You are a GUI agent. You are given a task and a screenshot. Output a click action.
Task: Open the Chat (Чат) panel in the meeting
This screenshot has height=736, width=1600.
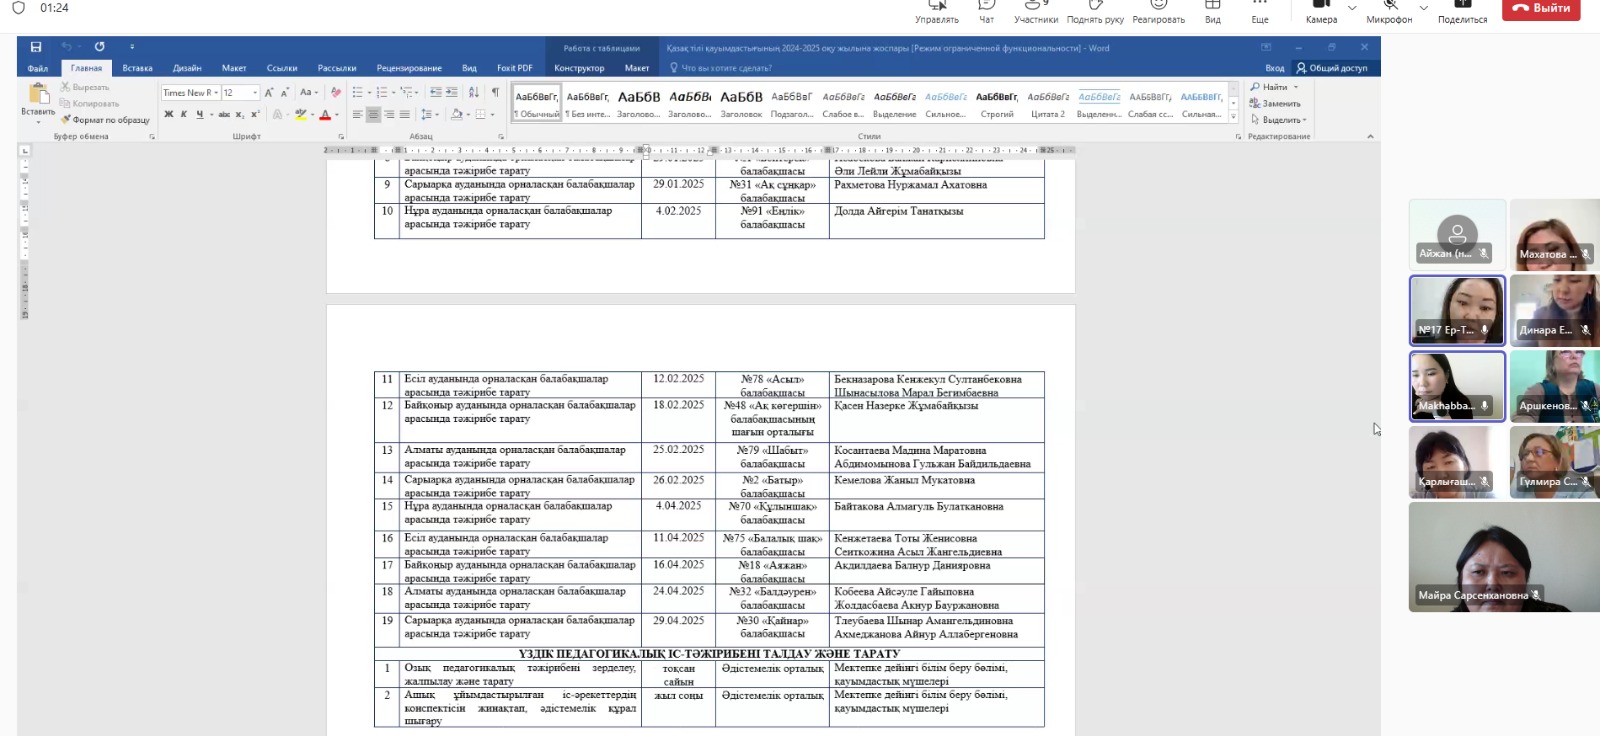[986, 11]
